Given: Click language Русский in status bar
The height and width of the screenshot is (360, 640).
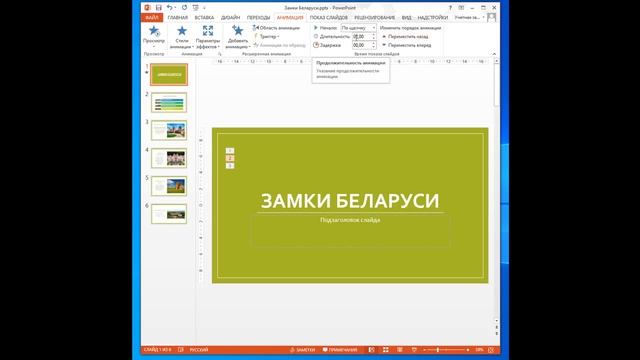Looking at the screenshot, I should click(x=199, y=350).
